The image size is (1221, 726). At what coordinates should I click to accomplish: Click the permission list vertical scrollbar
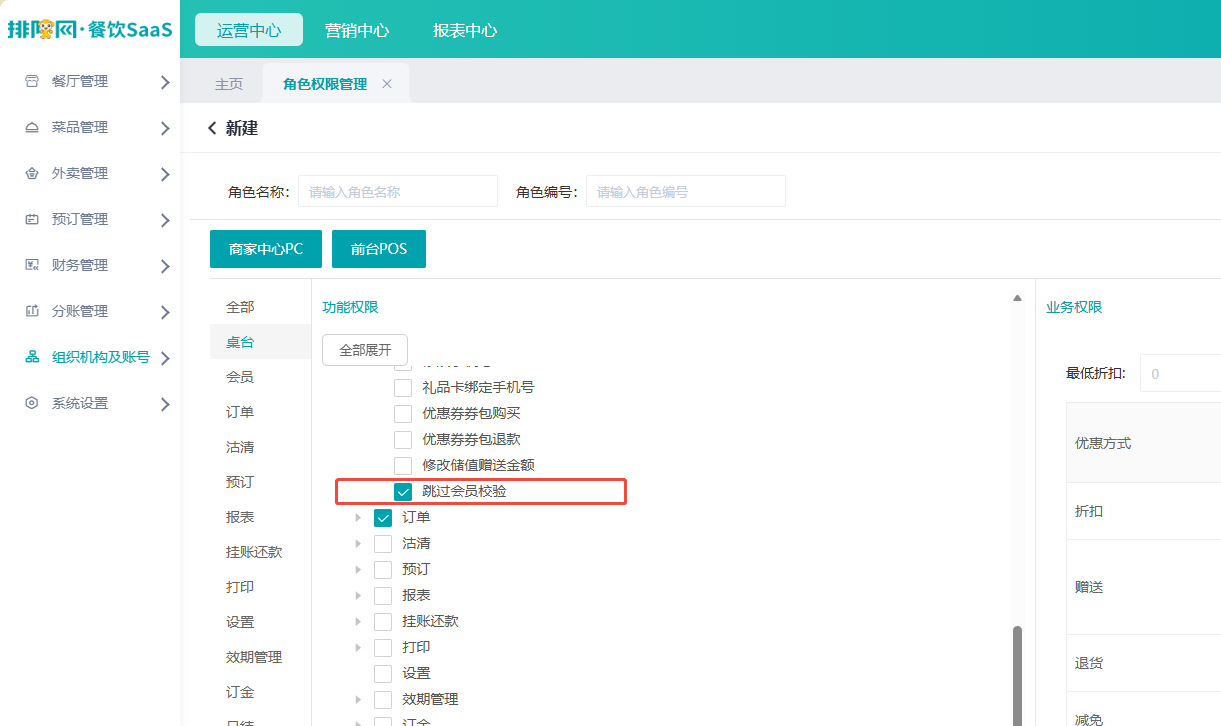(x=1018, y=675)
